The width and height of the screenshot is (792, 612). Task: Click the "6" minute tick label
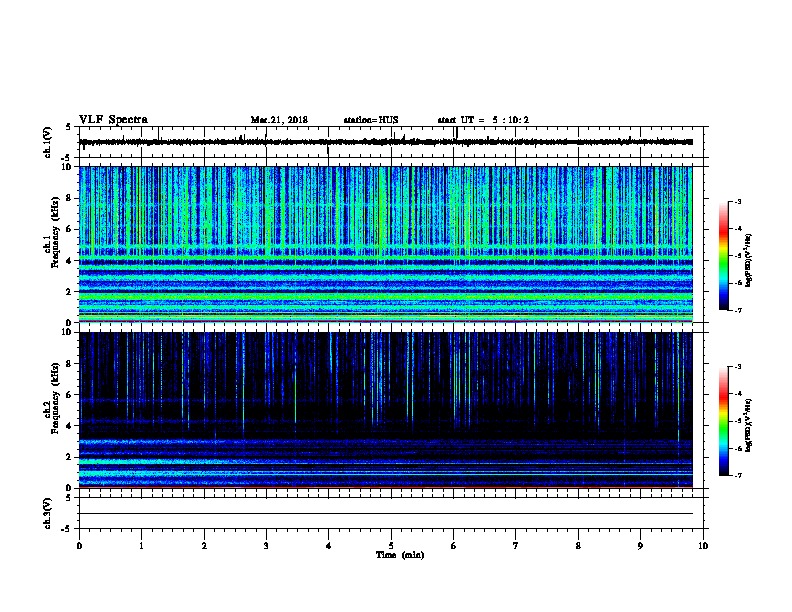(x=454, y=546)
